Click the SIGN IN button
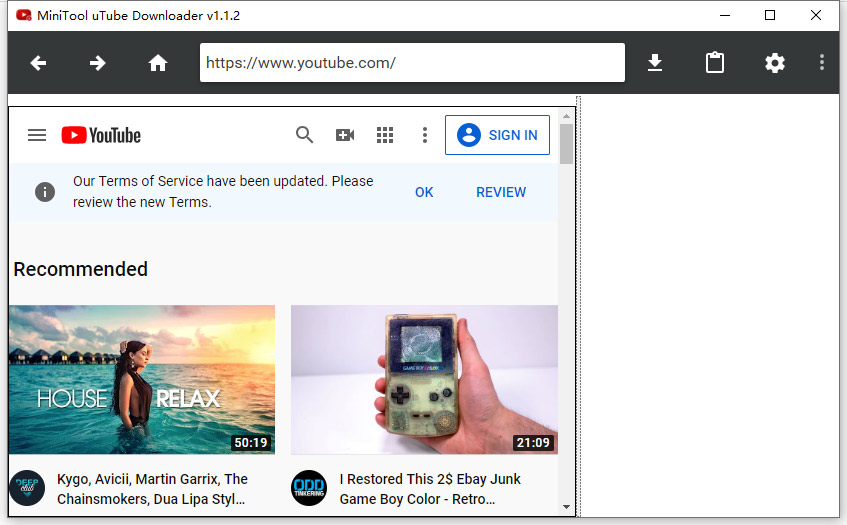This screenshot has width=847, height=525. coord(498,135)
